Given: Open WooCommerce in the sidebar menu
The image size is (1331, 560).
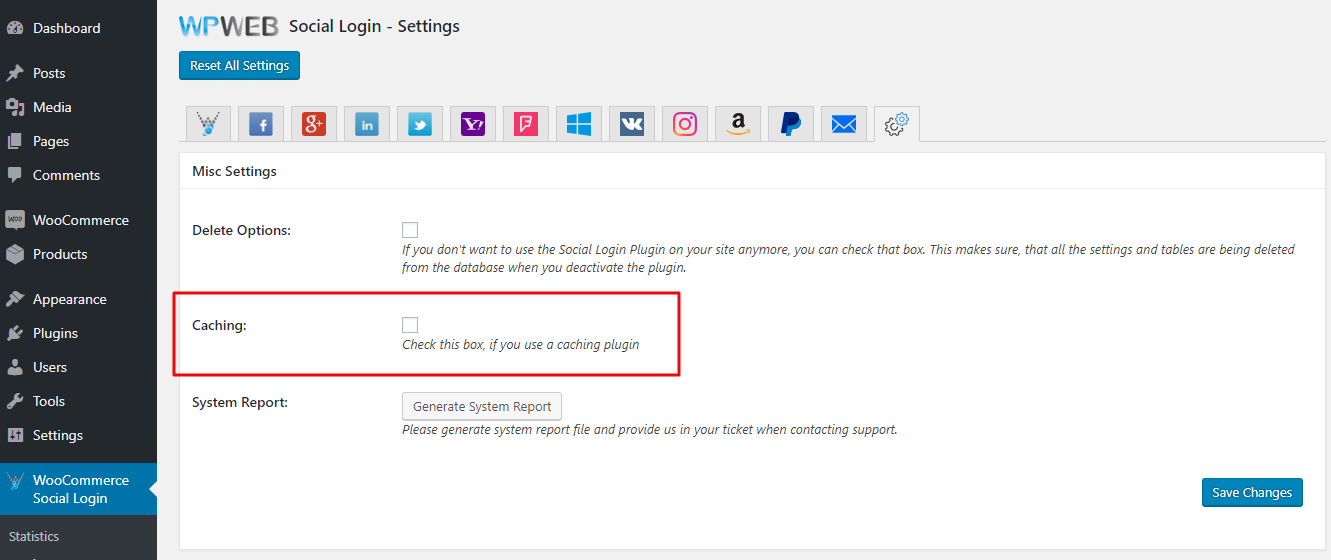Looking at the screenshot, I should 80,220.
